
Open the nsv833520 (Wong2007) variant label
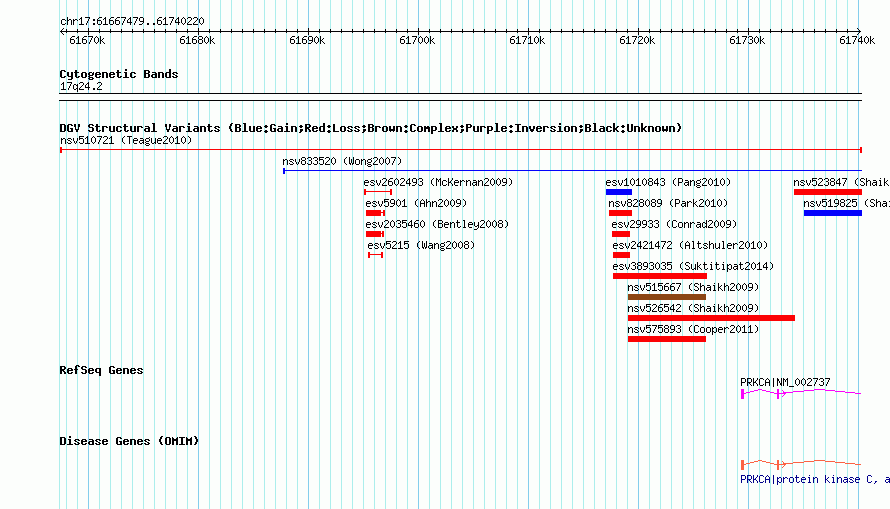point(342,161)
